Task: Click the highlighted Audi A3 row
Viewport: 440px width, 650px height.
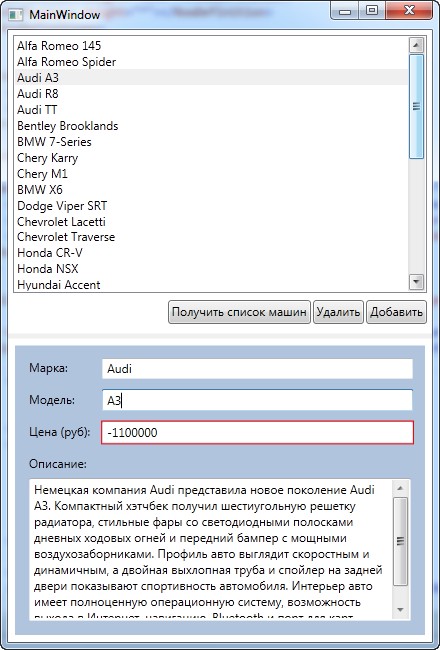Action: click(211, 78)
